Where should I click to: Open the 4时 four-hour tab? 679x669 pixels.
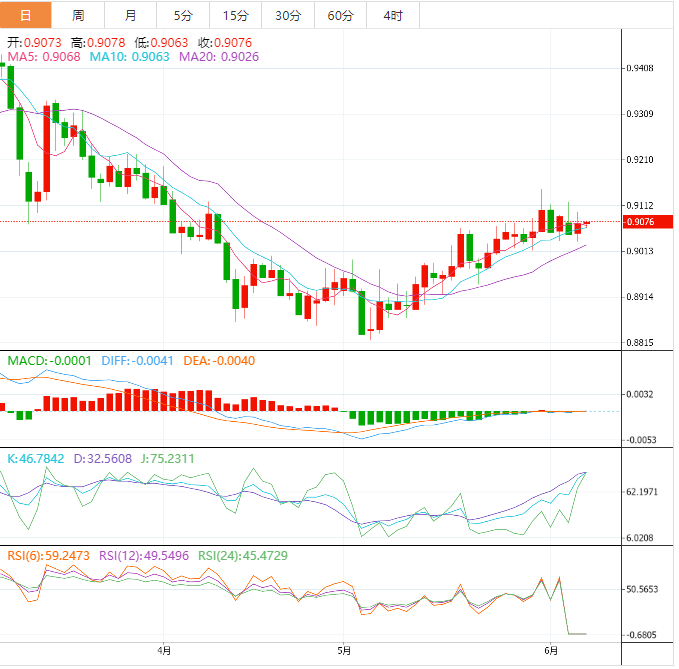click(x=393, y=15)
